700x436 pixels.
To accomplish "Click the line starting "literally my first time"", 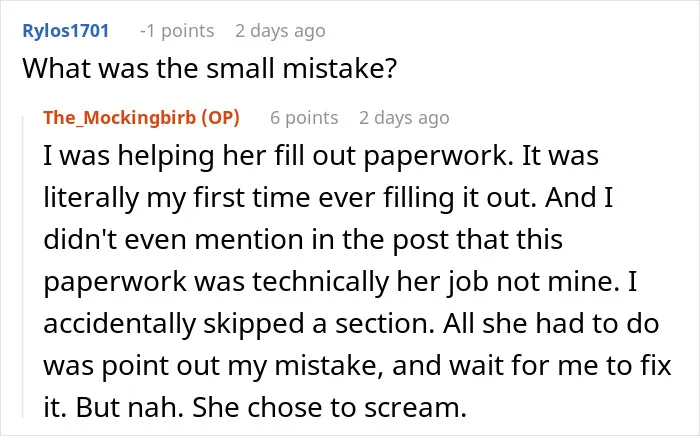I will [x=328, y=198].
